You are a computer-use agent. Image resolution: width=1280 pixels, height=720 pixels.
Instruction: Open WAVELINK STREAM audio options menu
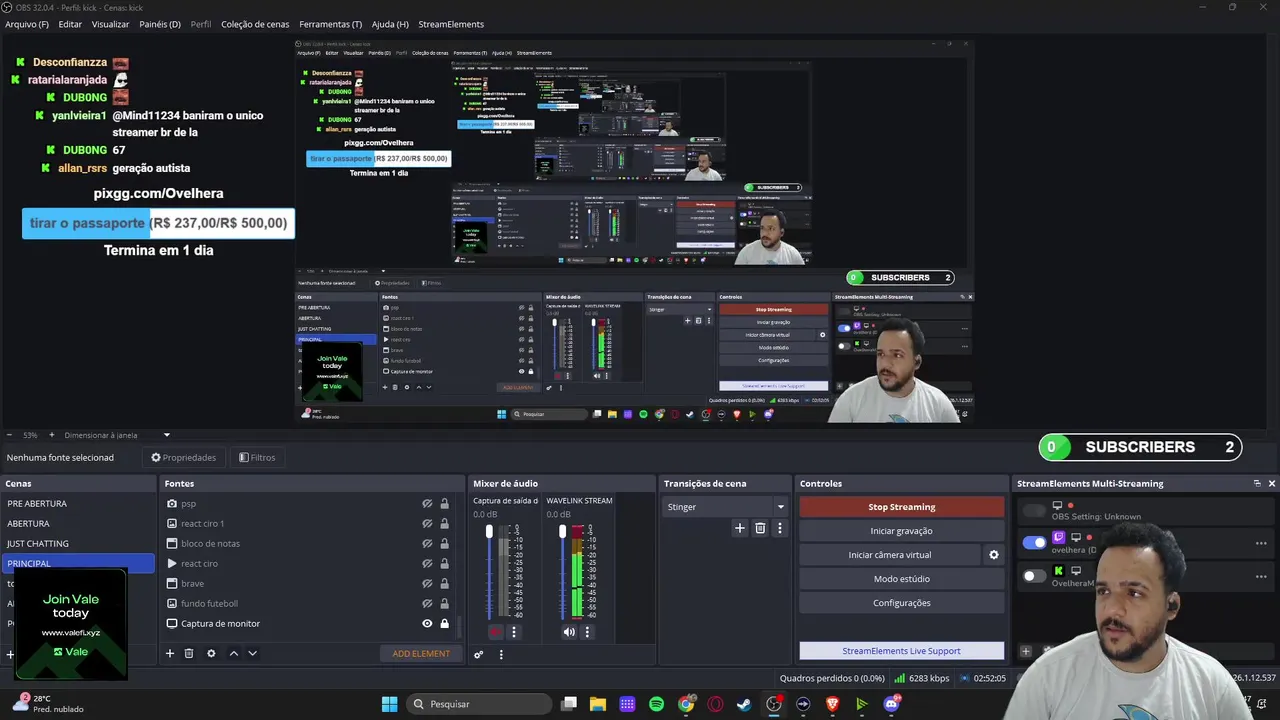point(587,632)
